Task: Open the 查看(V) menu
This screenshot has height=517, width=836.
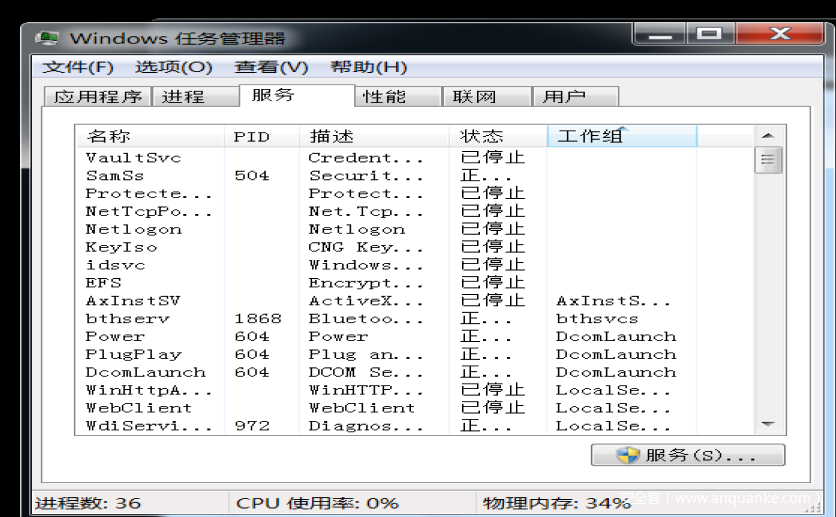Action: pos(271,67)
